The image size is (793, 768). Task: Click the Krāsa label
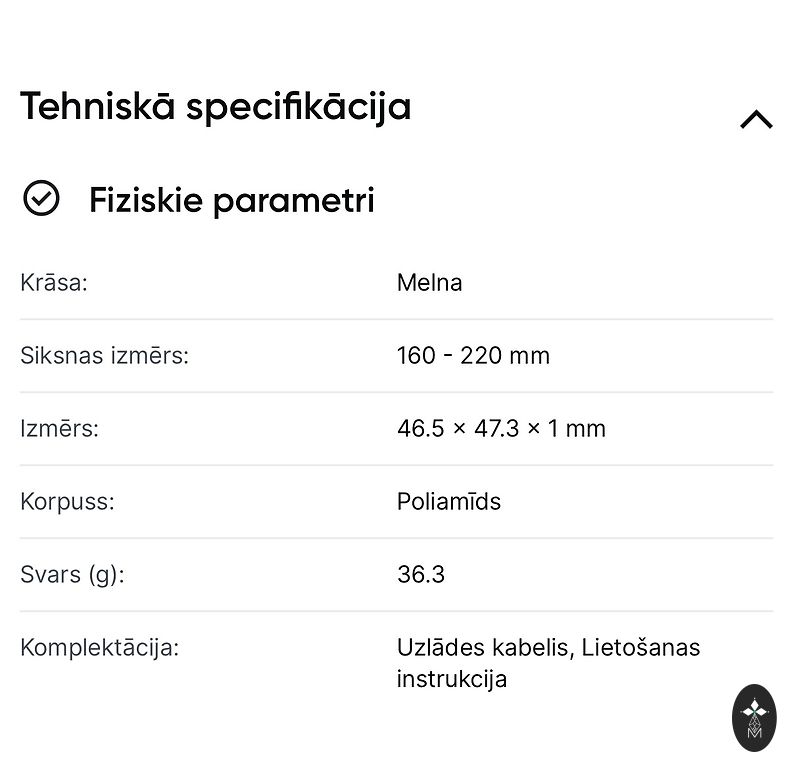click(54, 282)
